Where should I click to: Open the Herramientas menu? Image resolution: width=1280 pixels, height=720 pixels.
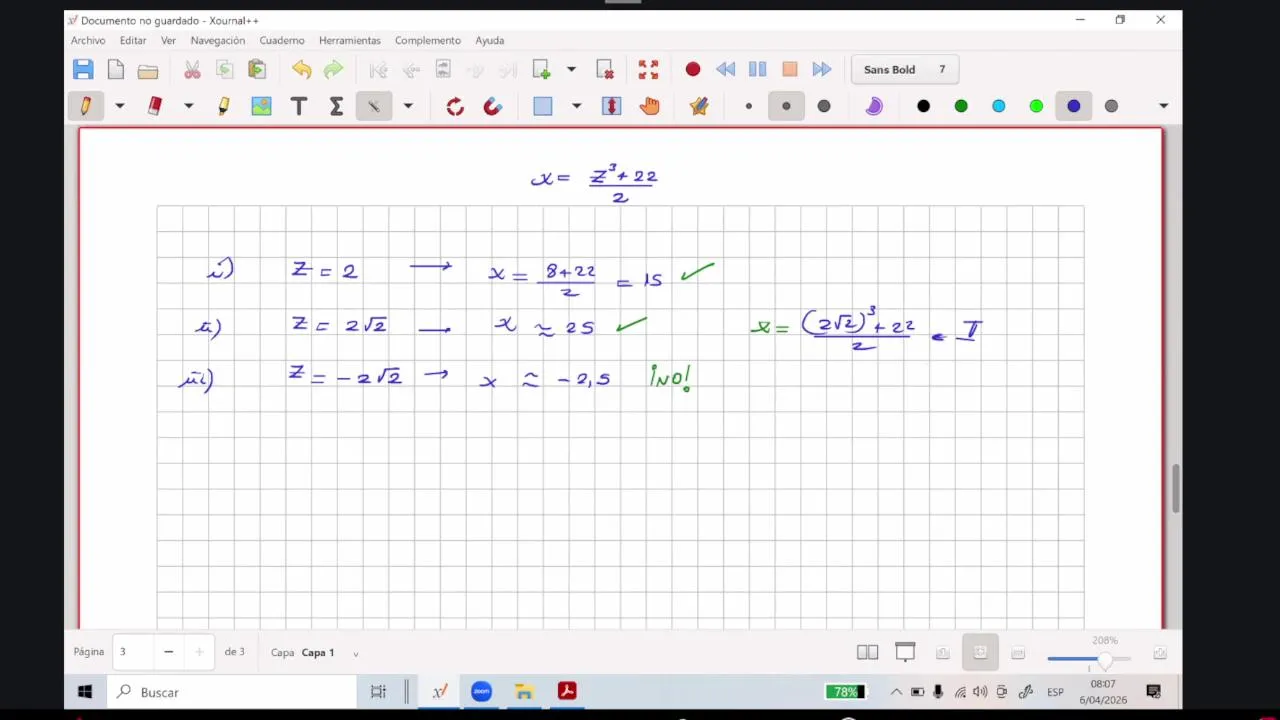(x=350, y=40)
